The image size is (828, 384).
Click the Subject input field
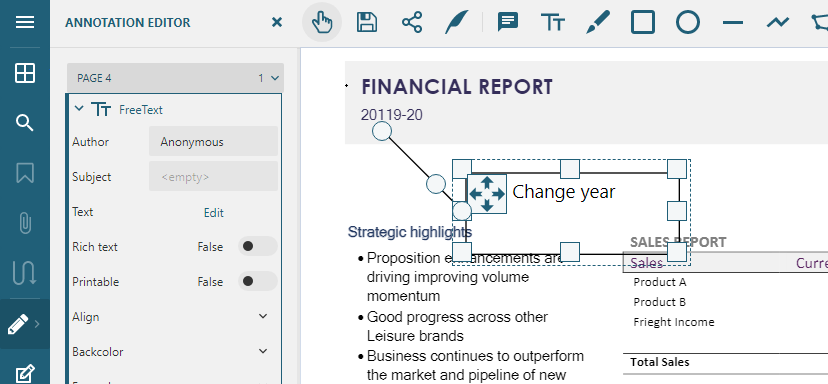coord(213,176)
